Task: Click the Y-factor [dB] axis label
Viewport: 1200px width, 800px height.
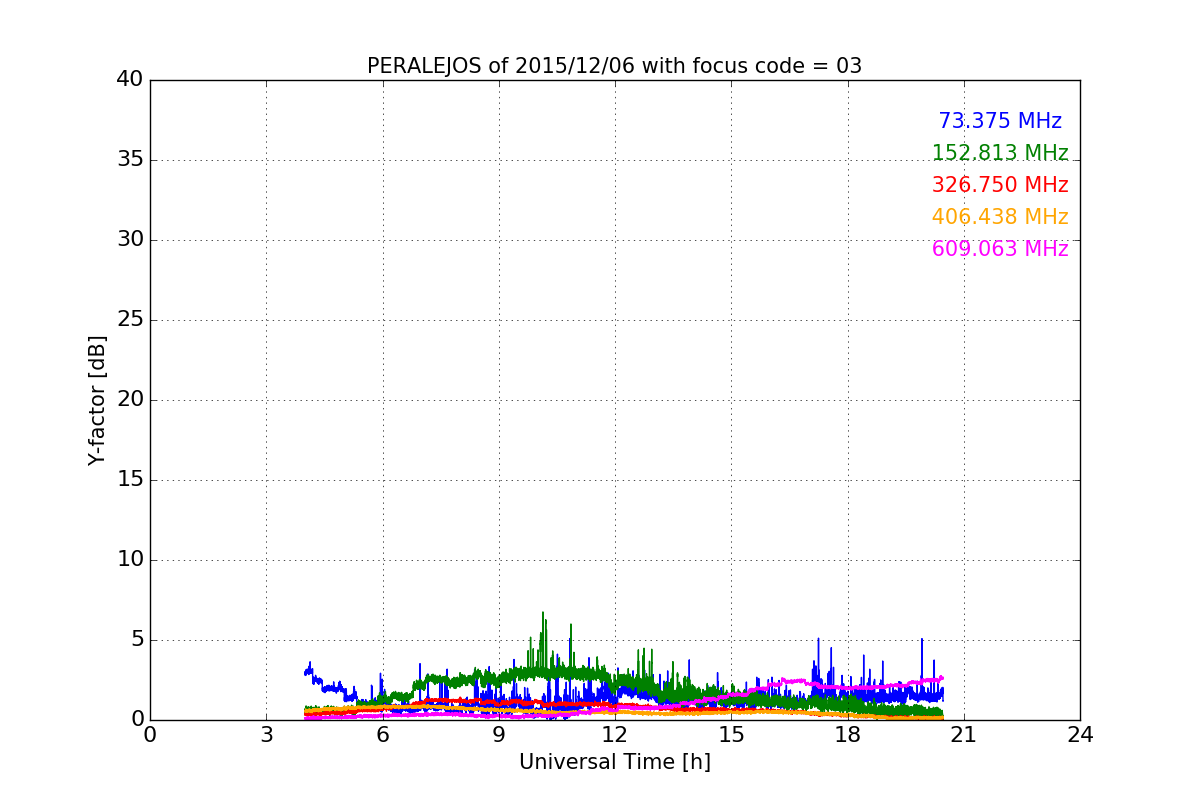Action: click(x=97, y=400)
